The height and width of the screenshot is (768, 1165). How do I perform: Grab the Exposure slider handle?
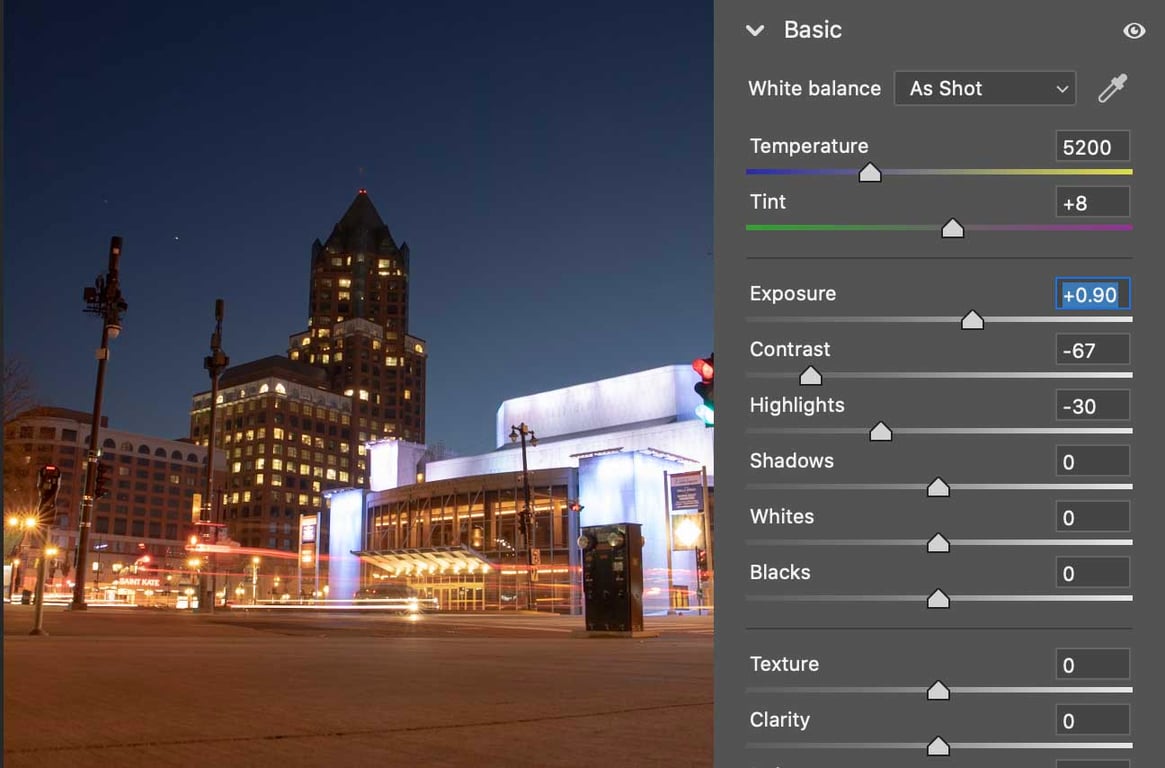coord(972,320)
